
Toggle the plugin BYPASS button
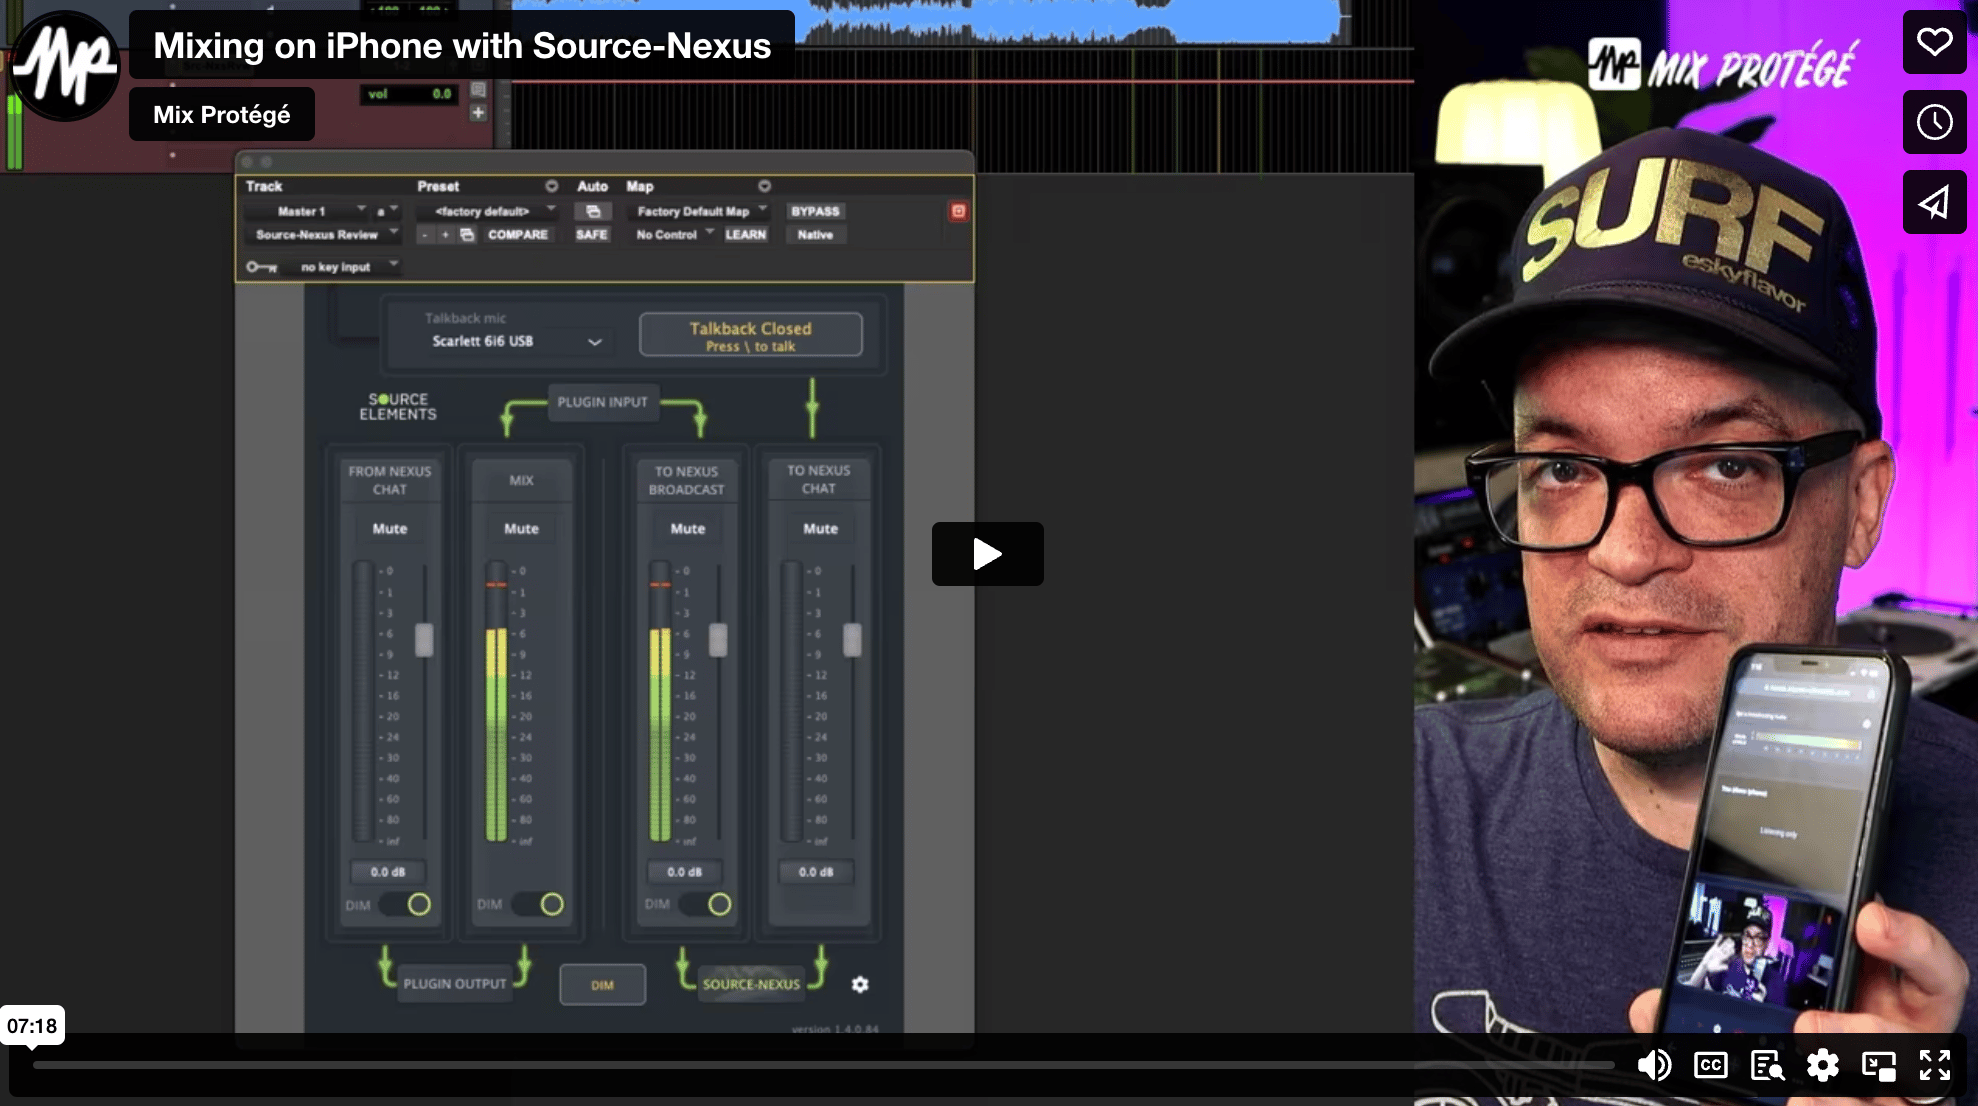(x=815, y=211)
